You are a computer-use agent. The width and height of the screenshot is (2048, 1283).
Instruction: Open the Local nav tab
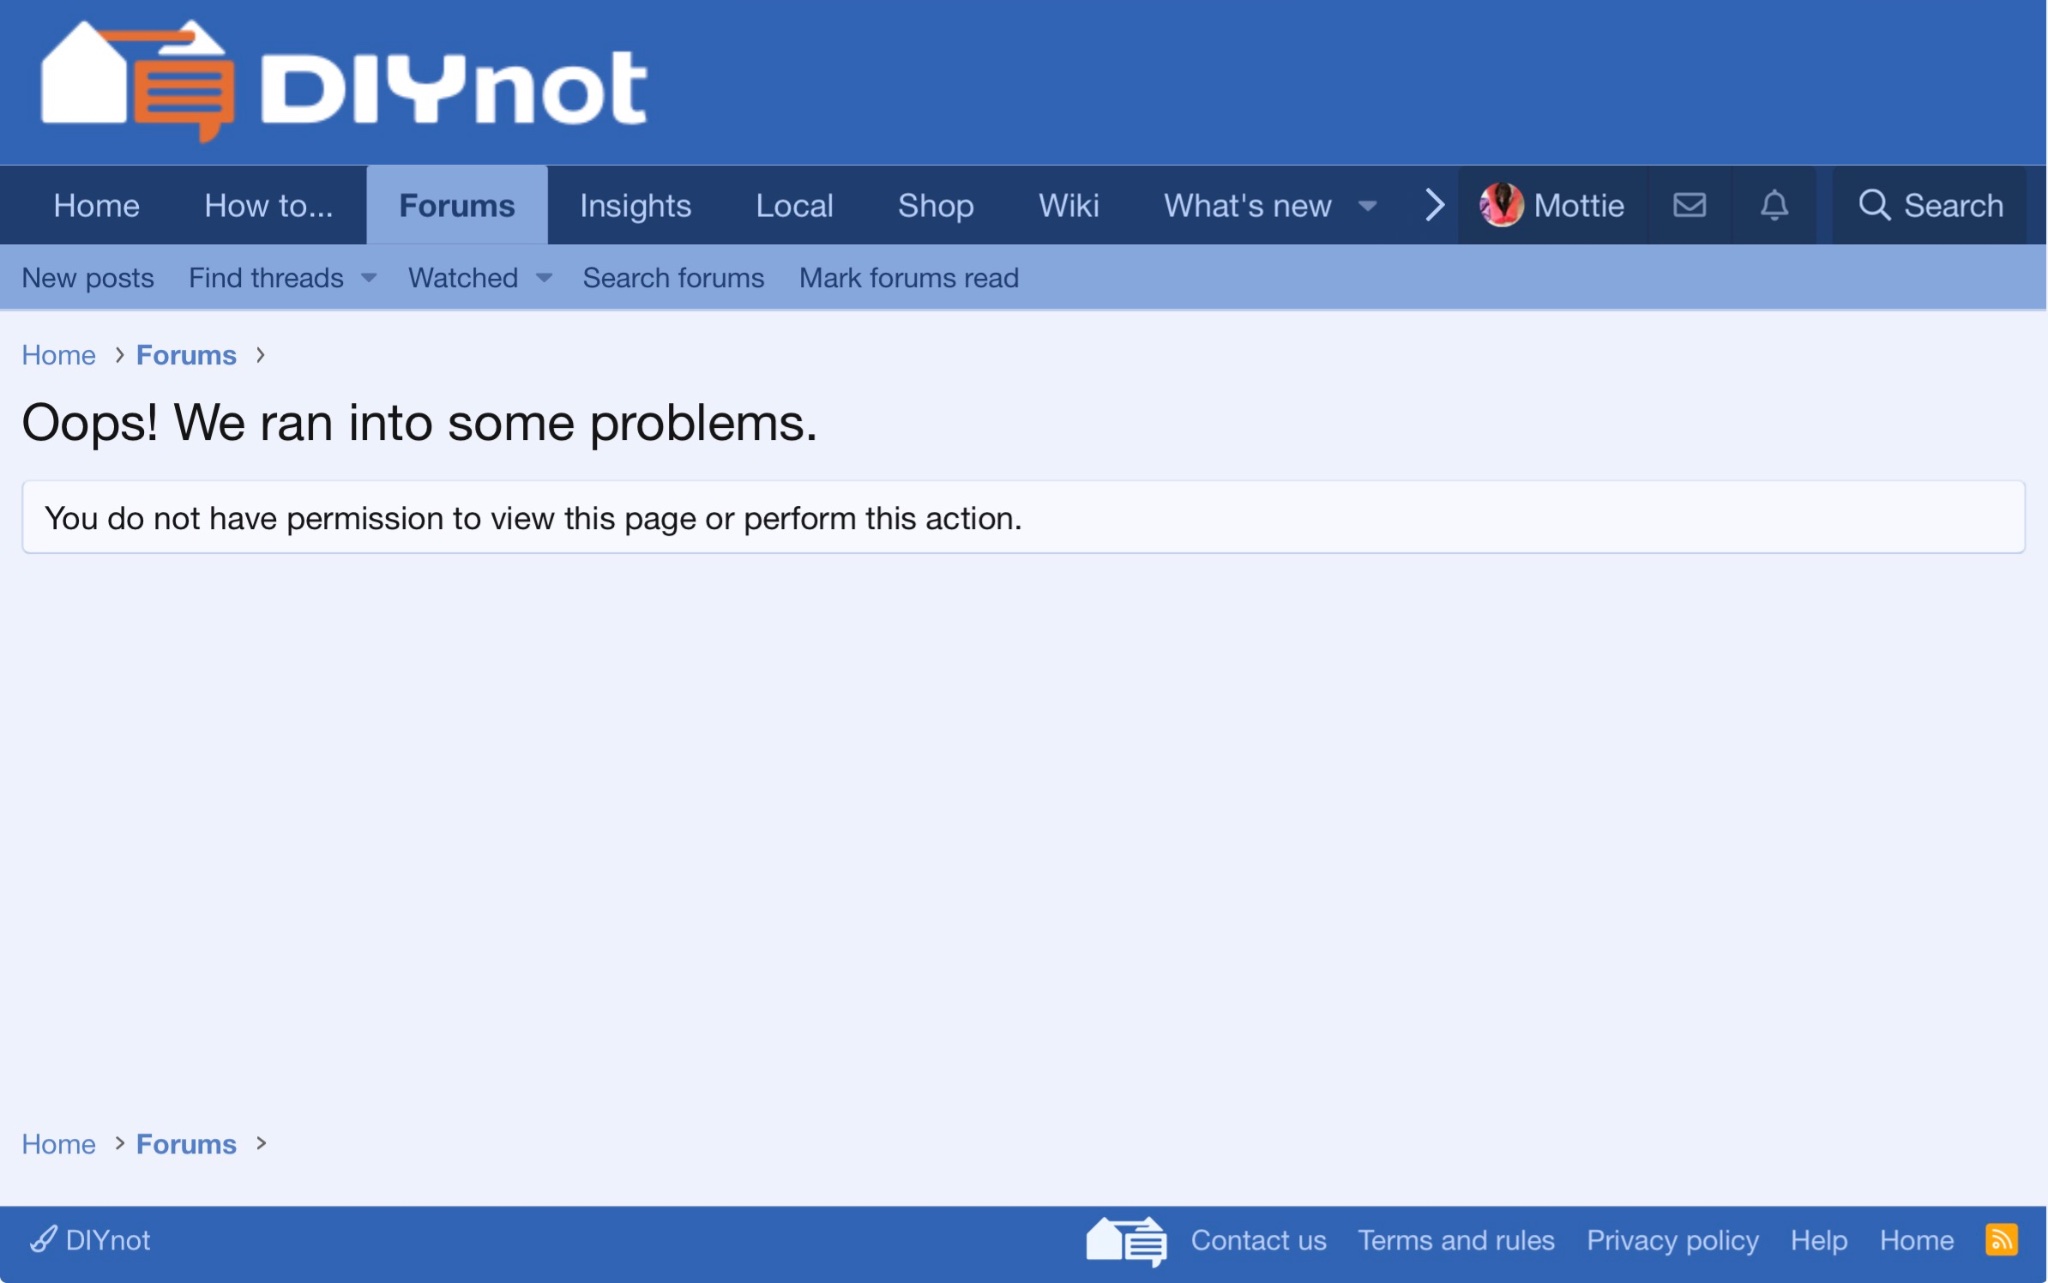794,205
